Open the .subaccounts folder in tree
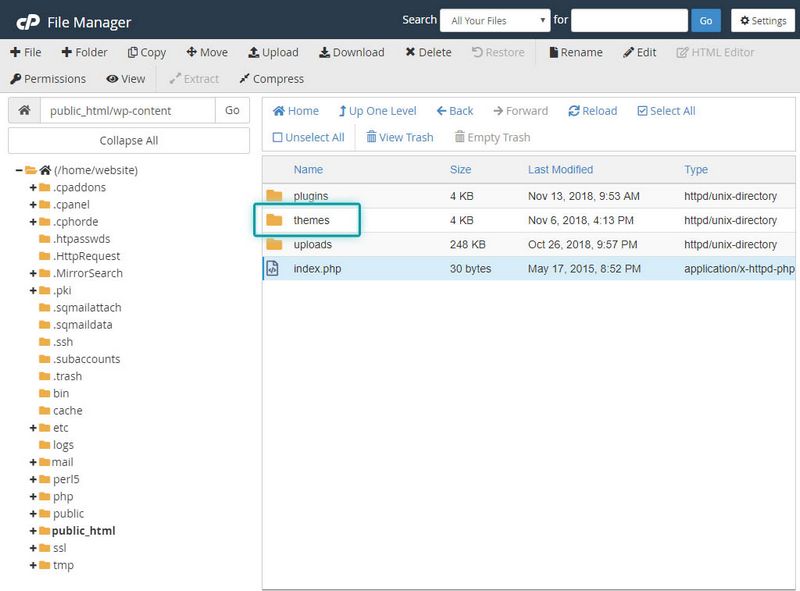 [80, 359]
